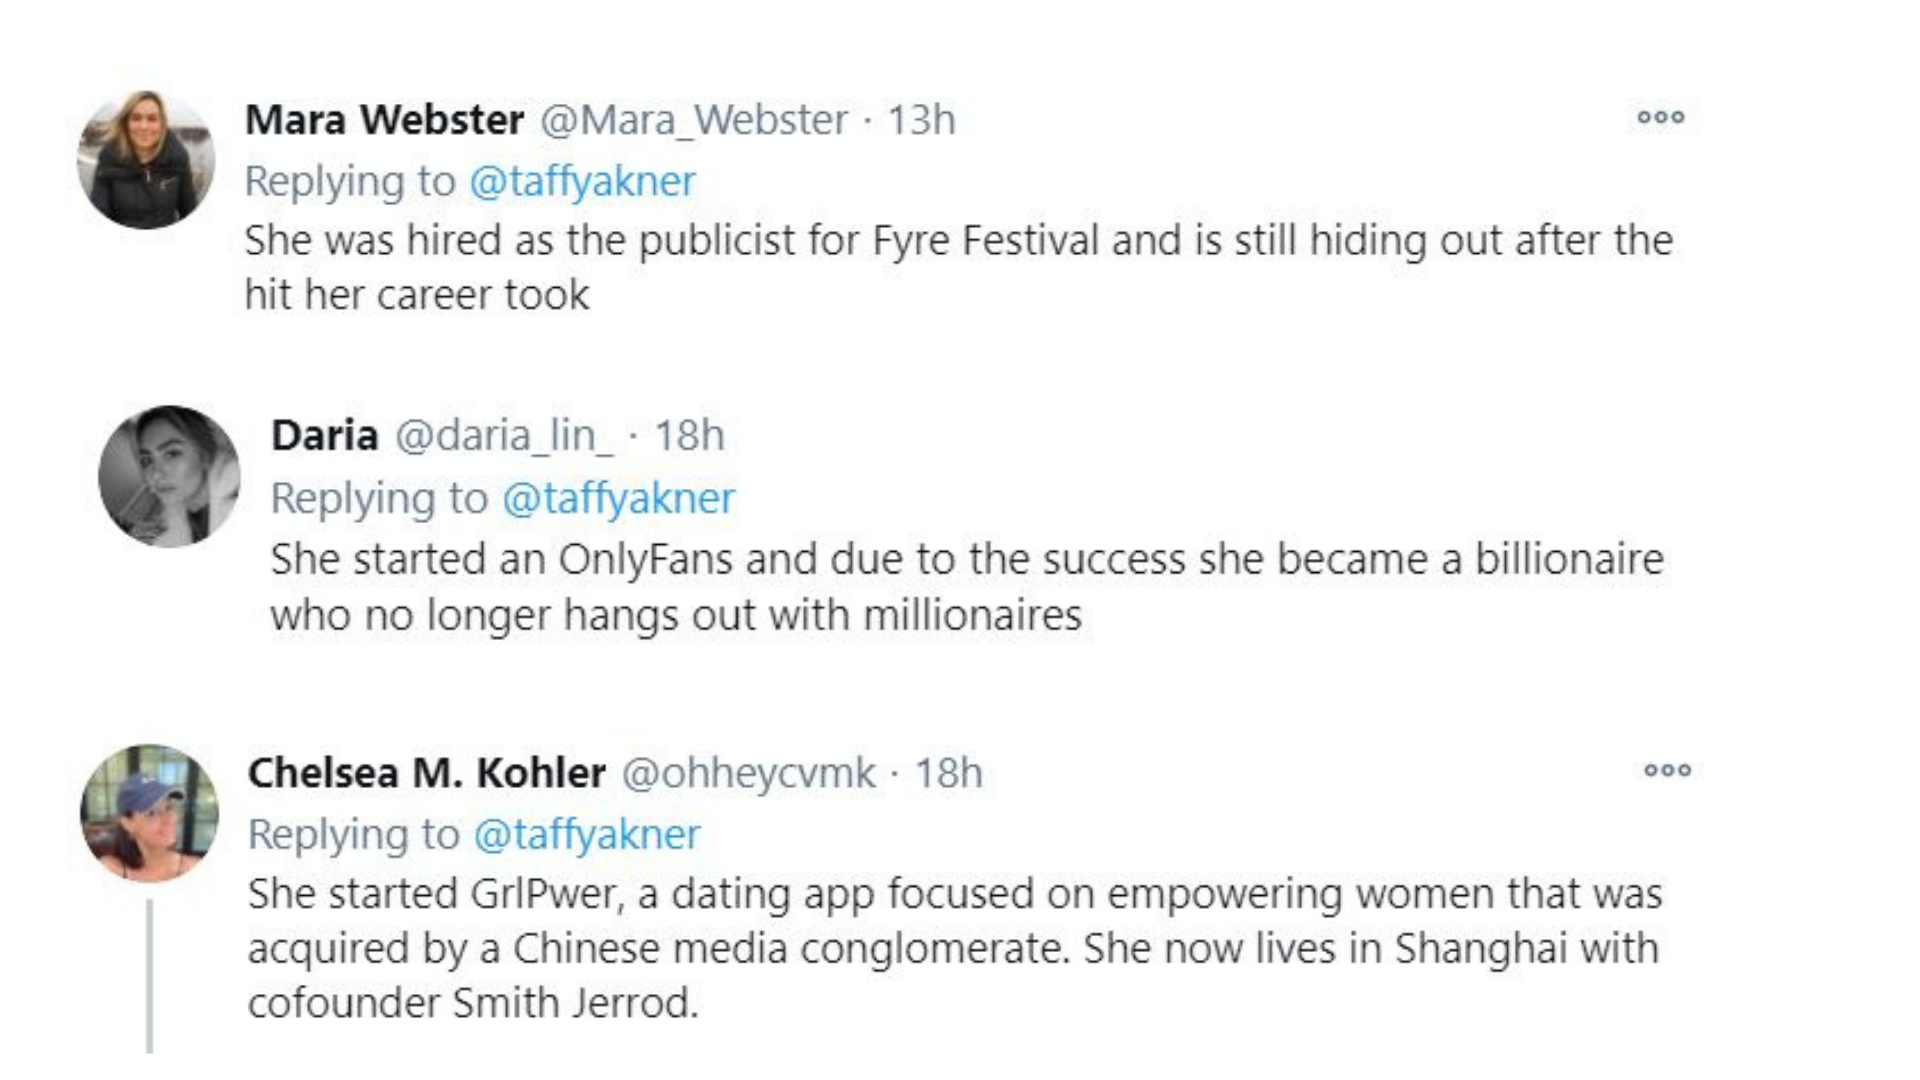Image resolution: width=1920 pixels, height=1080 pixels.
Task: Open the Daria display name link
Action: (x=324, y=436)
